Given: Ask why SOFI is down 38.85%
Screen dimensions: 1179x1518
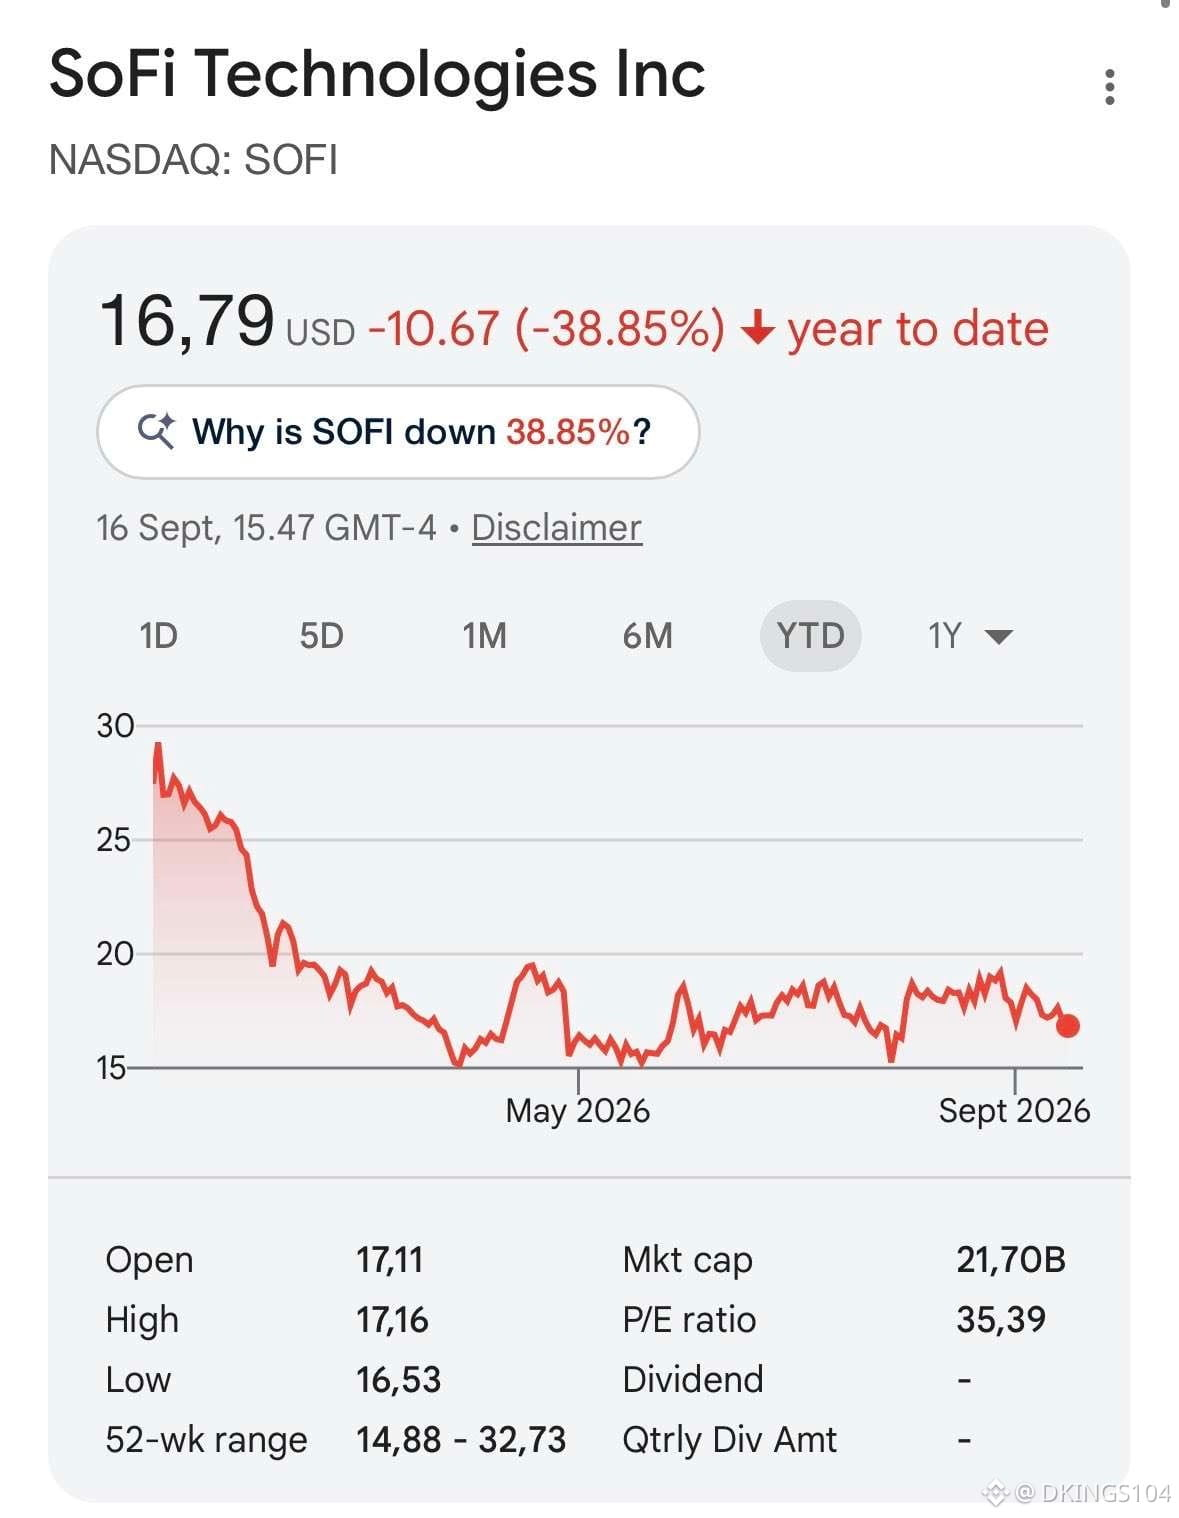Looking at the screenshot, I should coord(398,432).
